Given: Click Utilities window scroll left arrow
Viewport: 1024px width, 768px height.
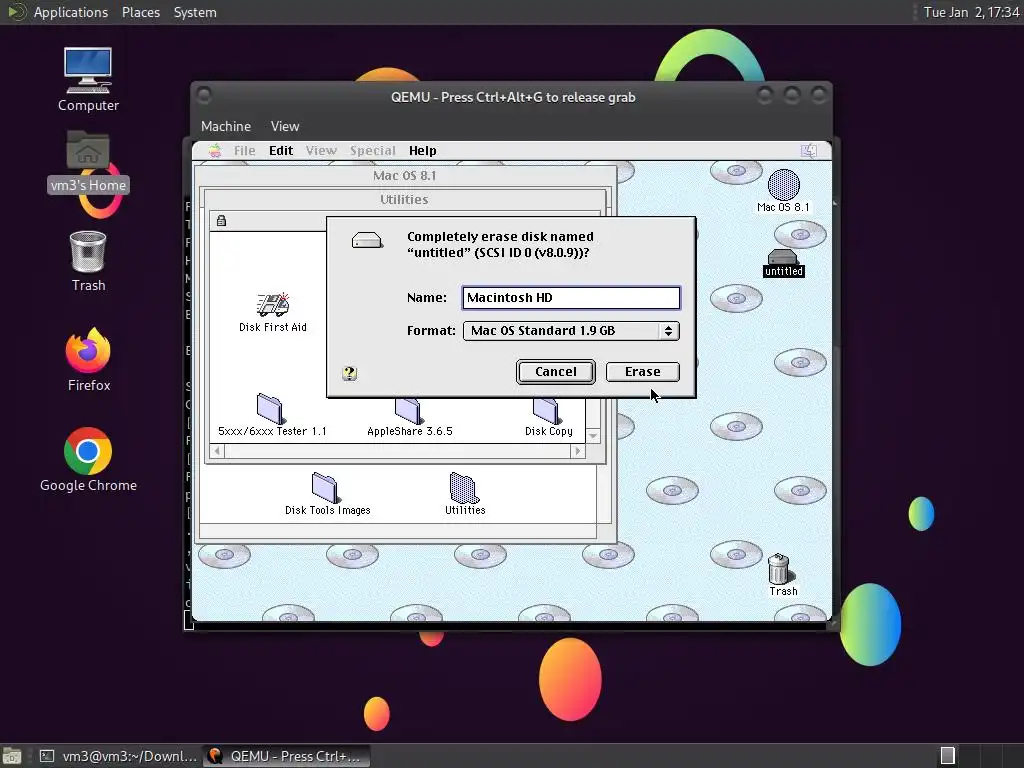Looking at the screenshot, I should [217, 451].
